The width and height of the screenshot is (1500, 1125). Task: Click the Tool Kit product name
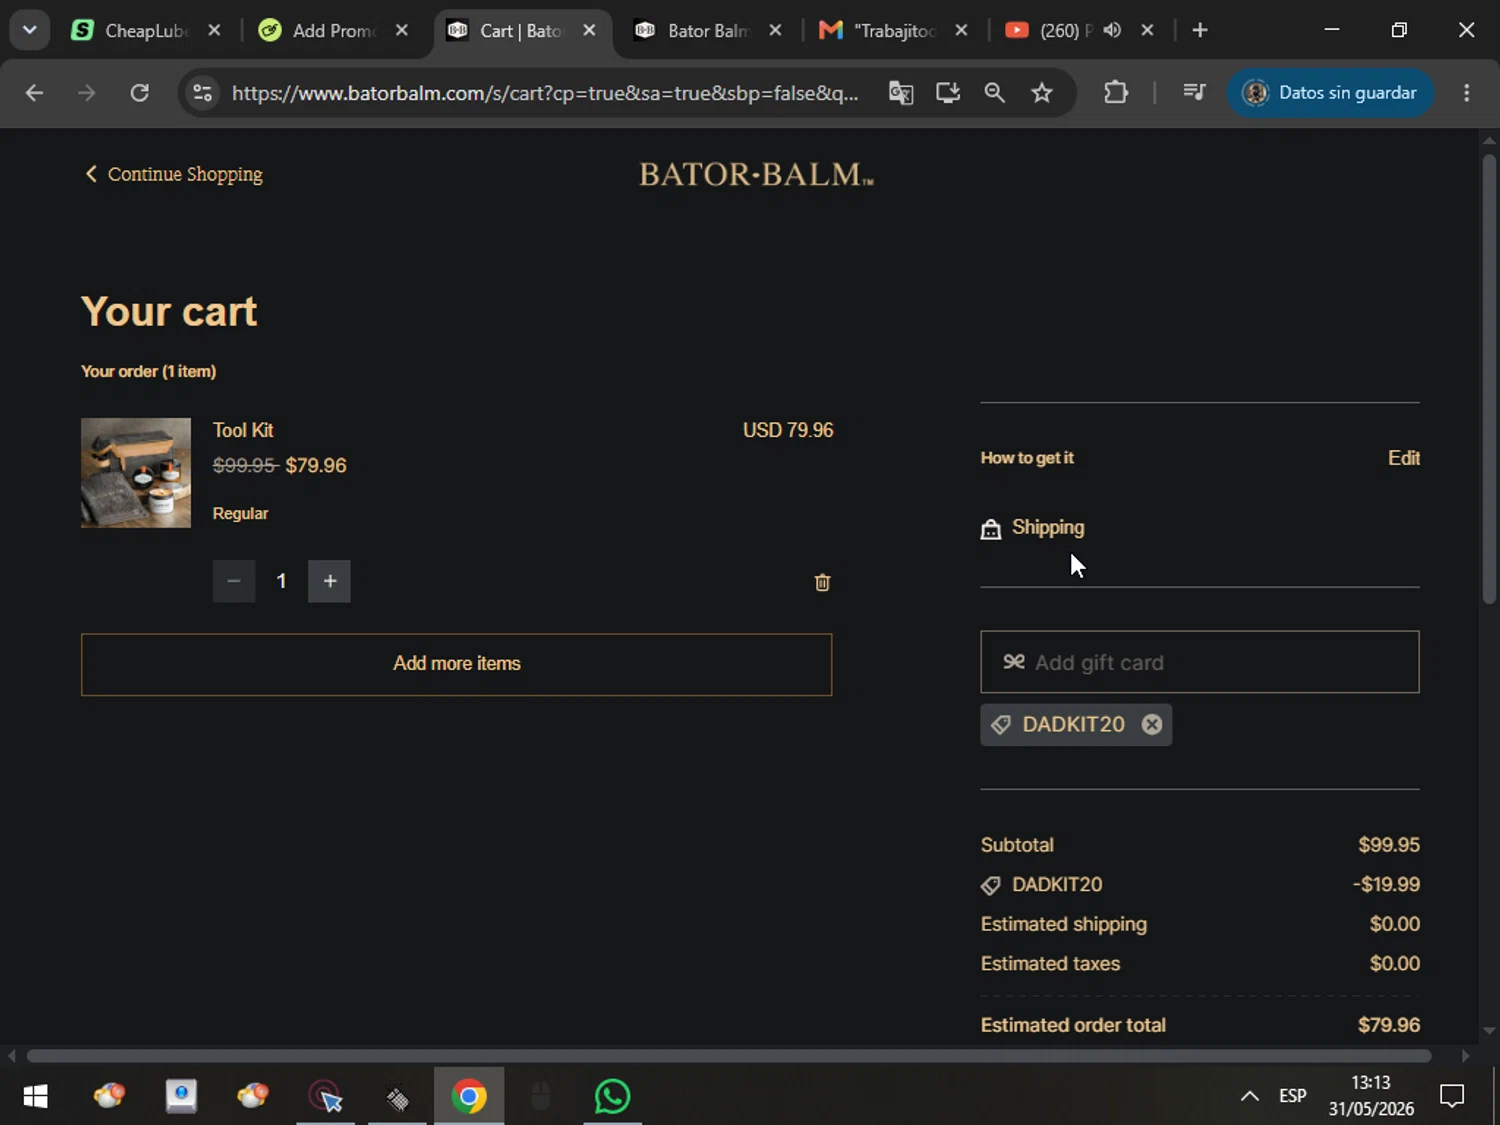point(243,430)
